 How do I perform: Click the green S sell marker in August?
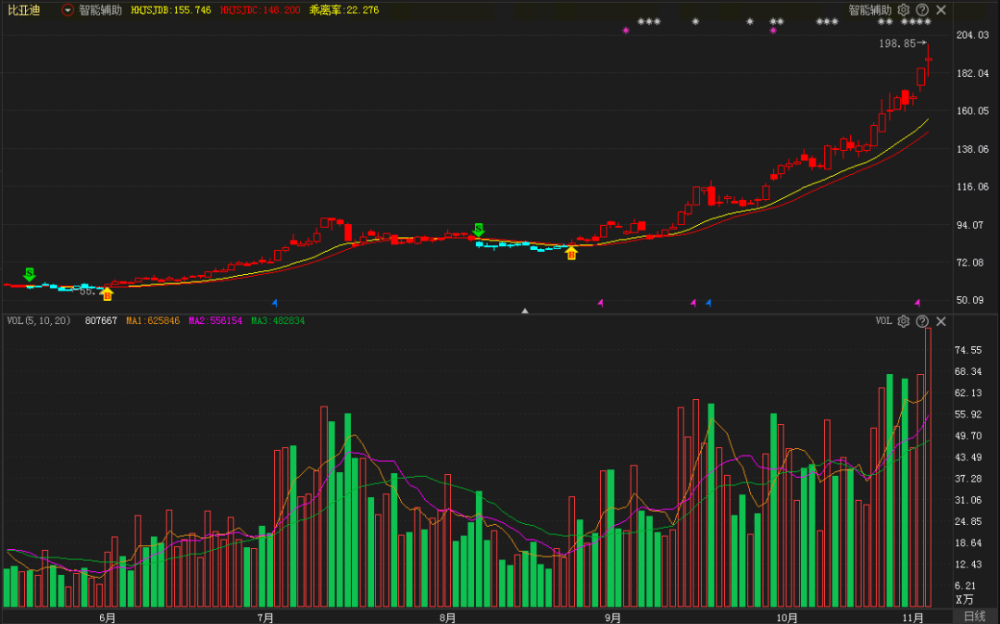tap(478, 230)
